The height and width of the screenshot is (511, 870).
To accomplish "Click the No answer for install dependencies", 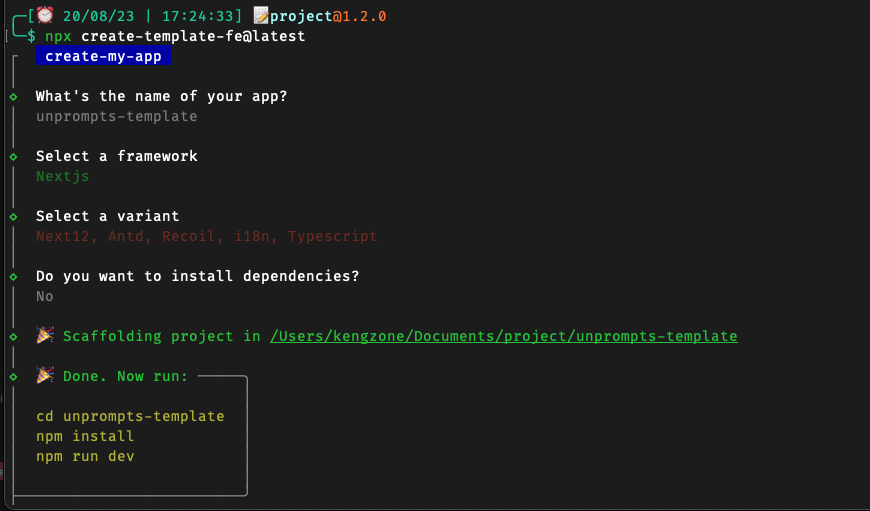I will pos(45,296).
